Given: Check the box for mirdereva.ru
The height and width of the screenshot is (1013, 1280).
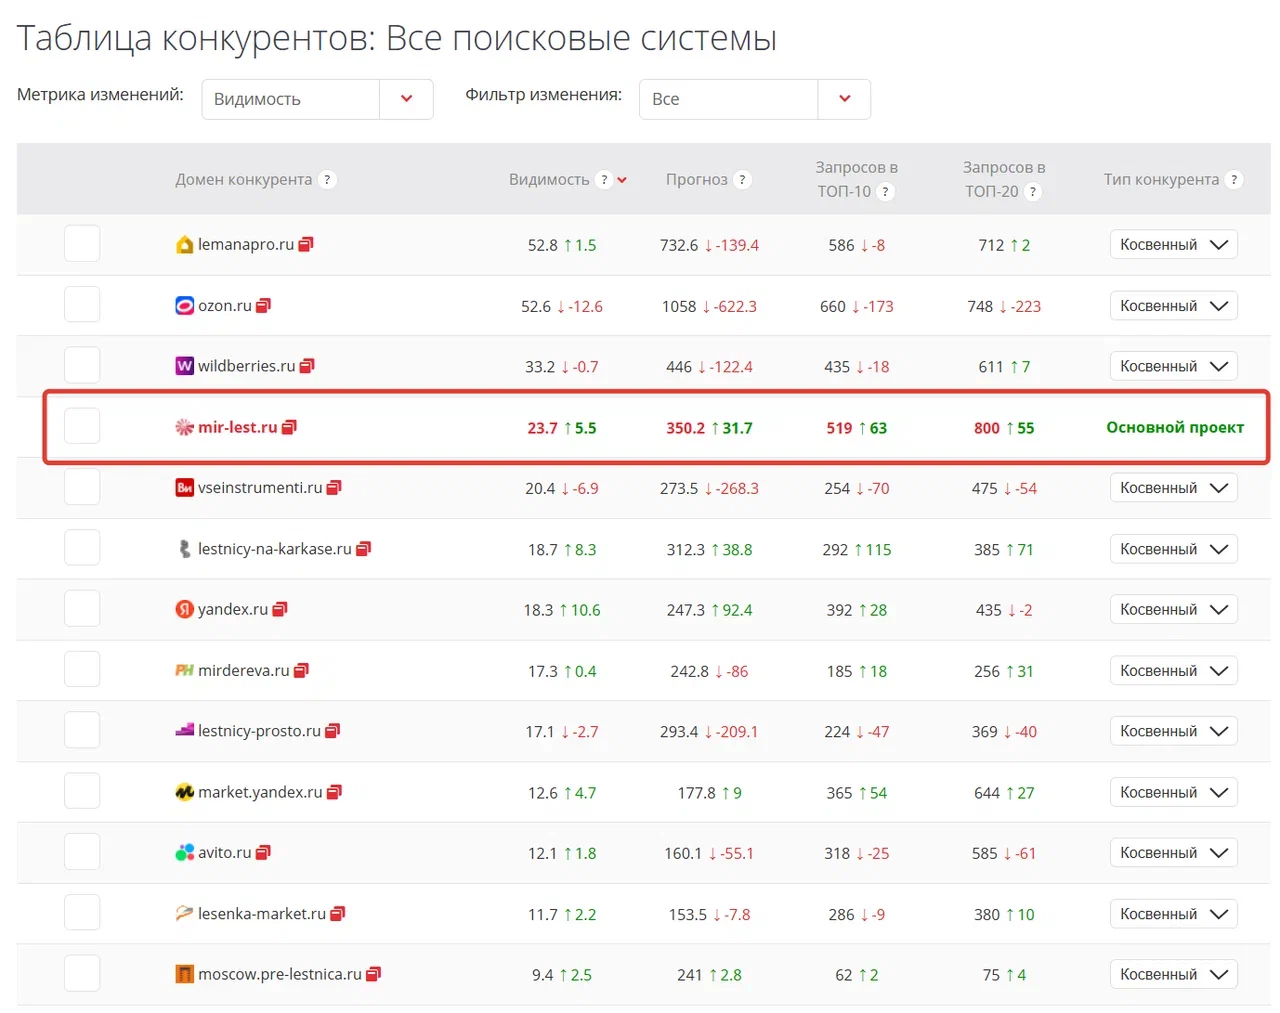Looking at the screenshot, I should tap(82, 669).
